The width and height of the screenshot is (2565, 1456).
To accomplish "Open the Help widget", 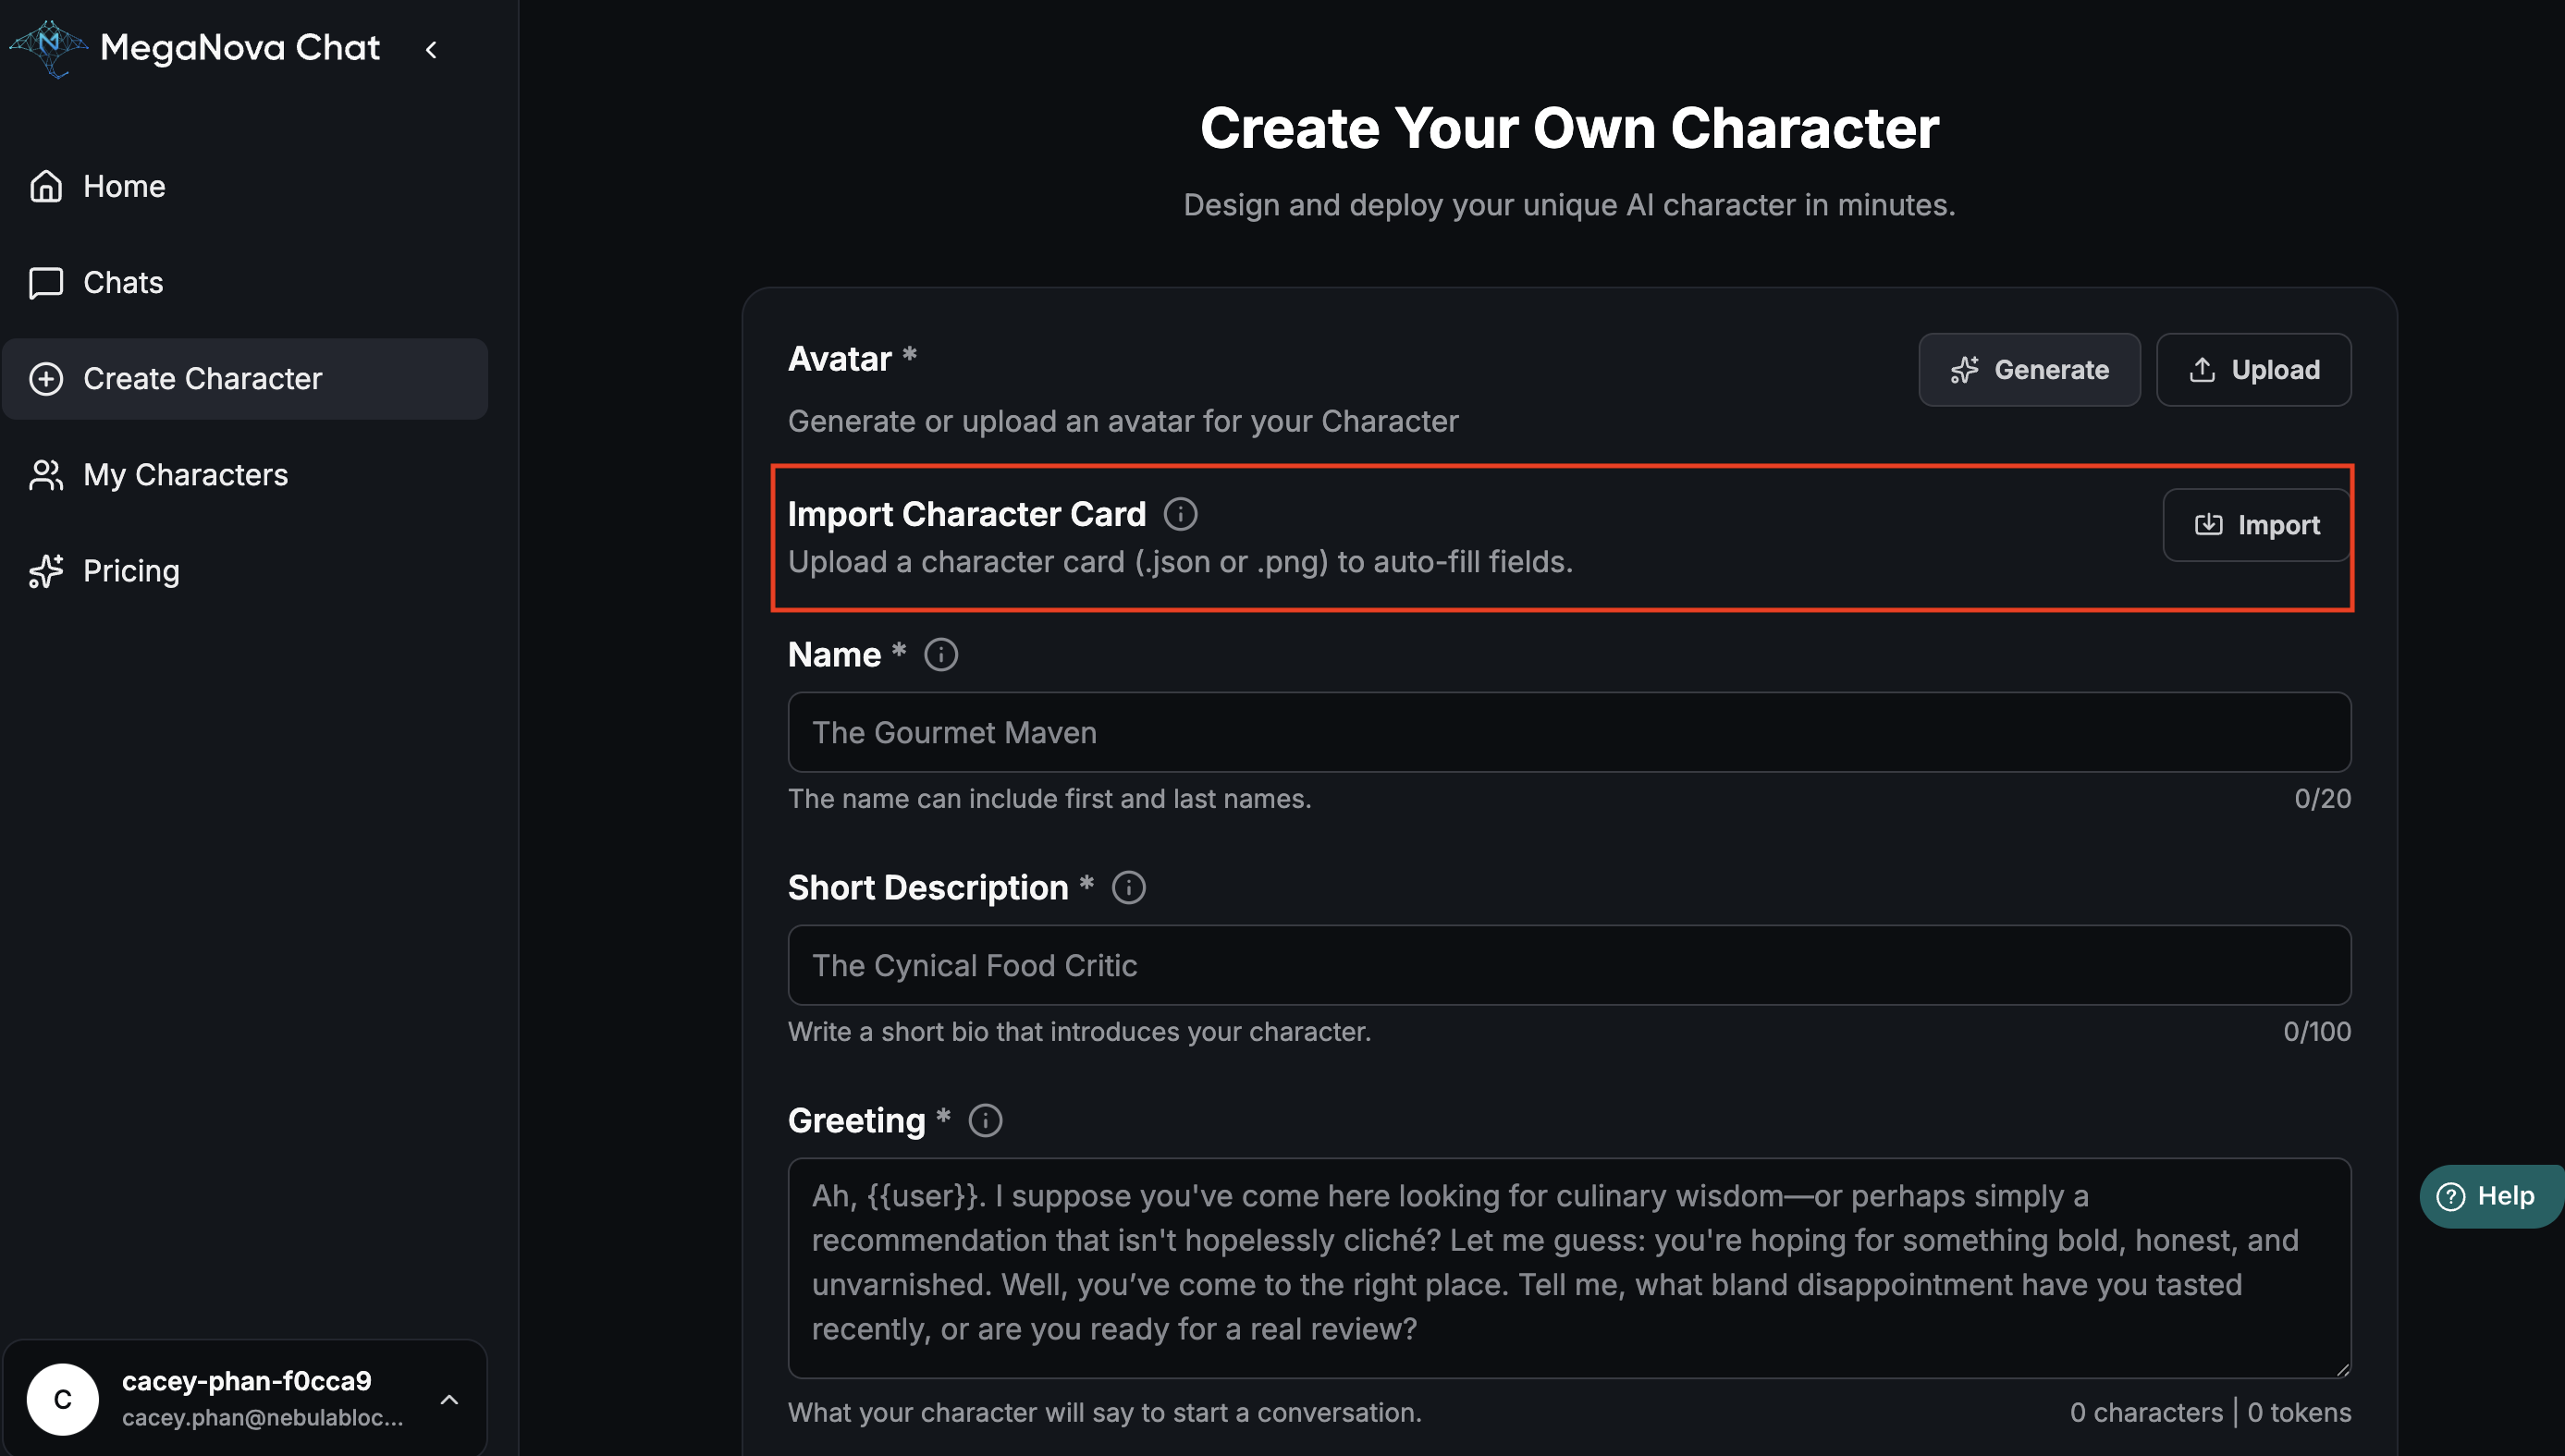I will [x=2489, y=1196].
